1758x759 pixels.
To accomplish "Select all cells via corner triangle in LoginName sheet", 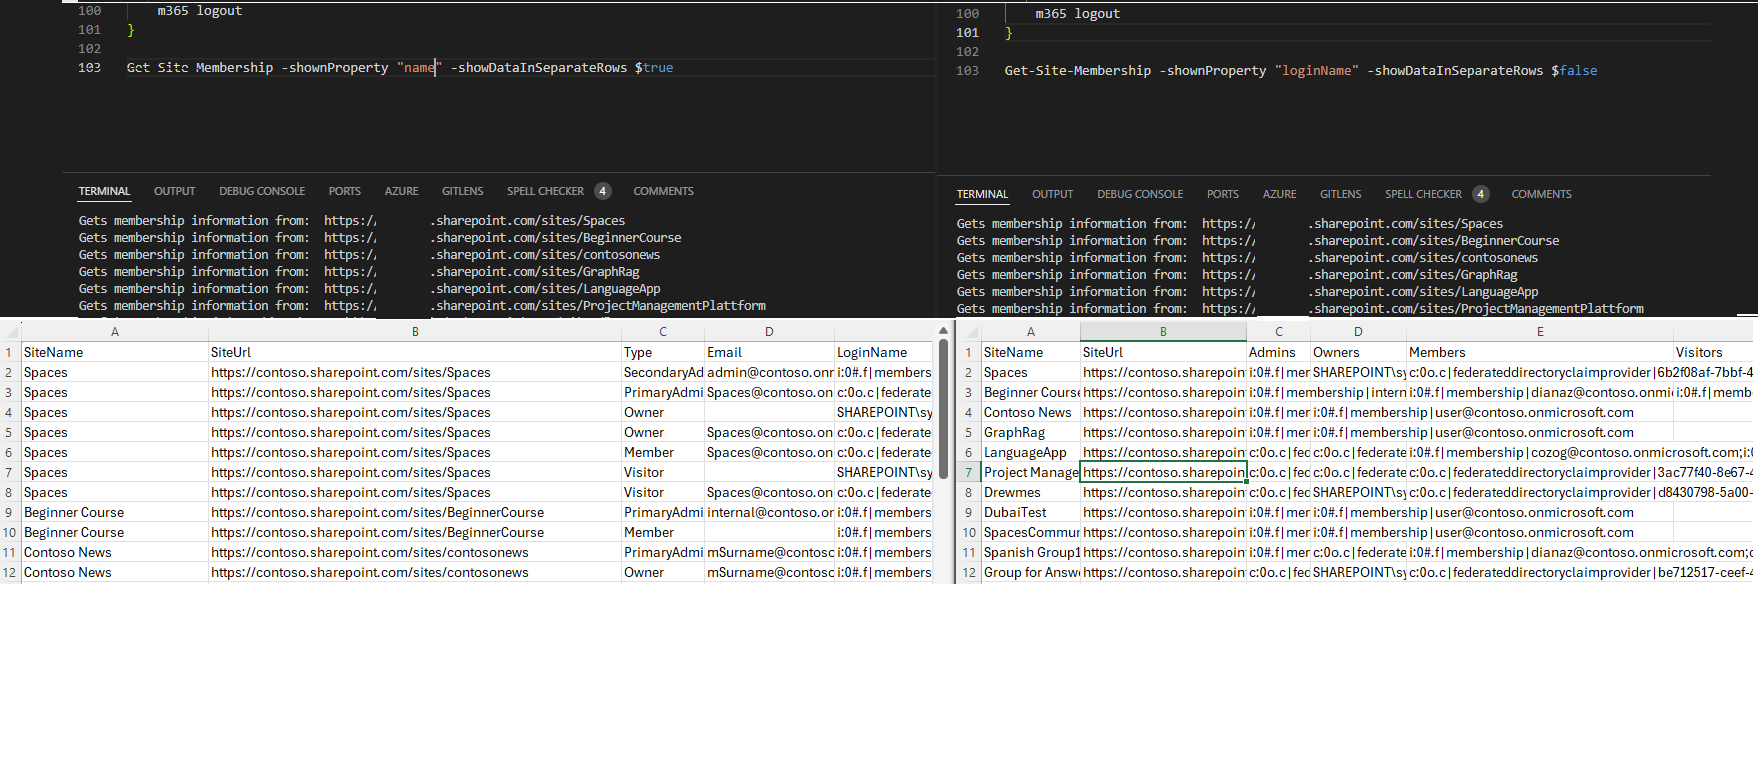I will click(x=10, y=332).
